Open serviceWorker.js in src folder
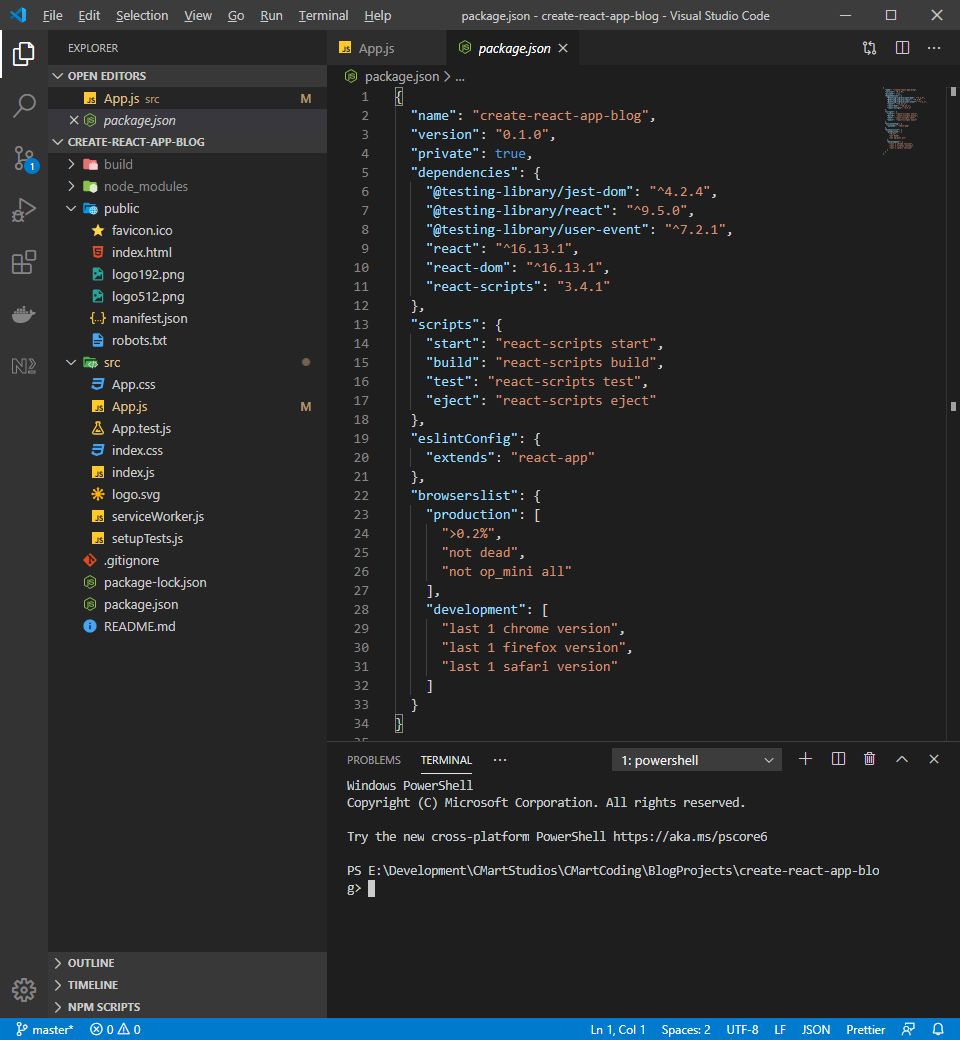Viewport: 960px width, 1040px height. tap(187, 516)
